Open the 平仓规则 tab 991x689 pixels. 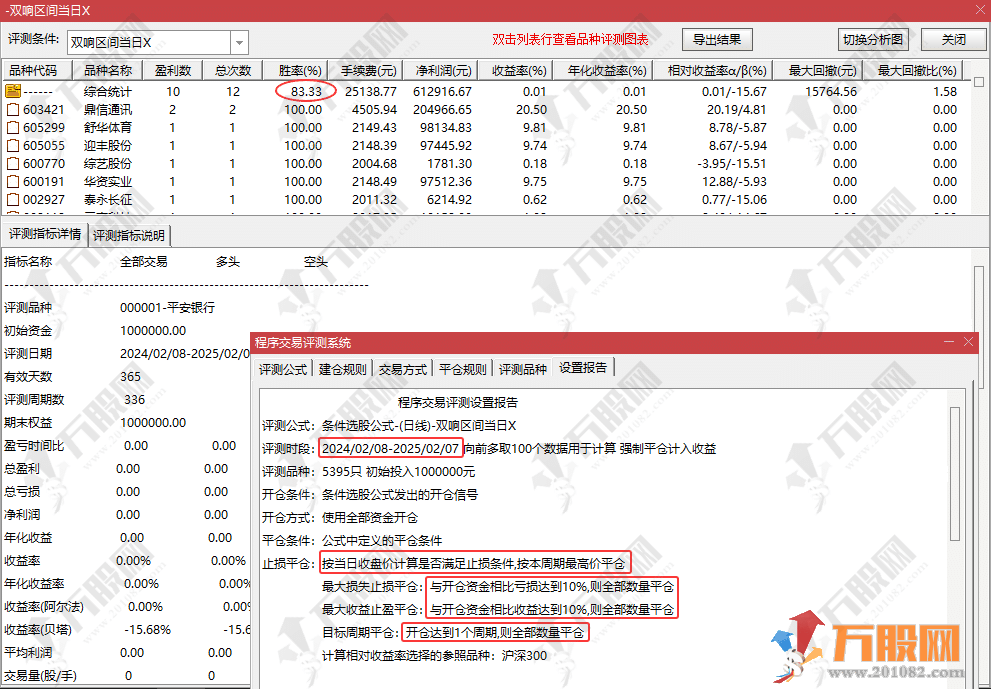pyautogui.click(x=463, y=369)
